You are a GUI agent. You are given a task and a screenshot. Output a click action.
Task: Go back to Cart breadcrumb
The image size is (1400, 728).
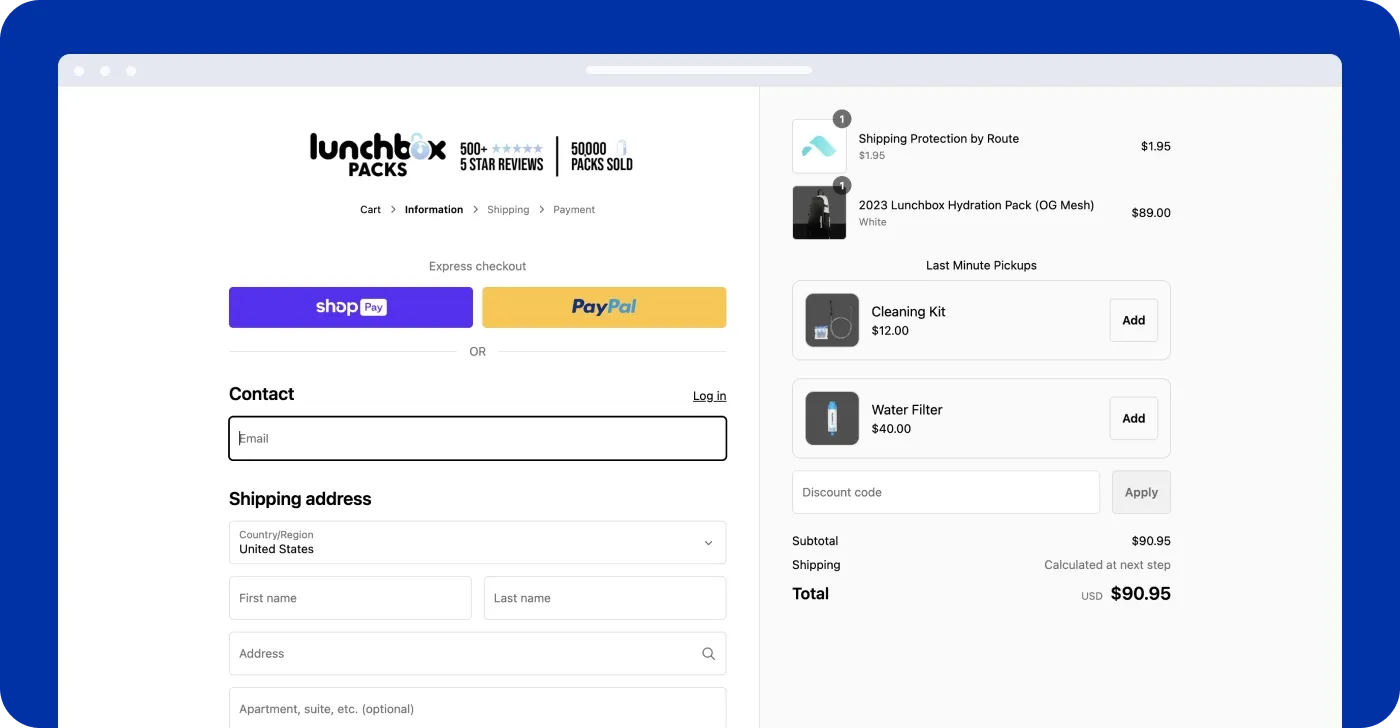370,210
